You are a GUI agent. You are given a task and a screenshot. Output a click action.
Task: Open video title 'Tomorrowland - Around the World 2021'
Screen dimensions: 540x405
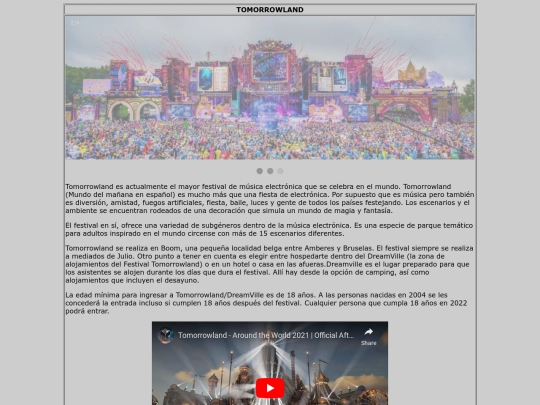click(266, 335)
